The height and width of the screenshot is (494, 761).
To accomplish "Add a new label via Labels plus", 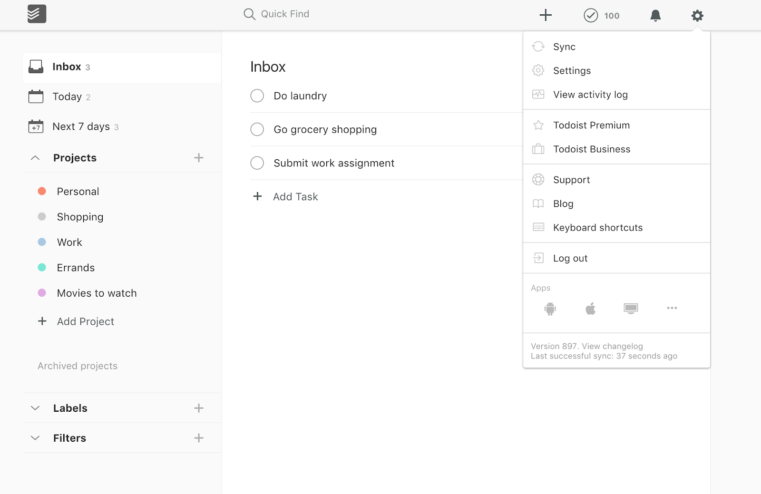I will tap(199, 408).
